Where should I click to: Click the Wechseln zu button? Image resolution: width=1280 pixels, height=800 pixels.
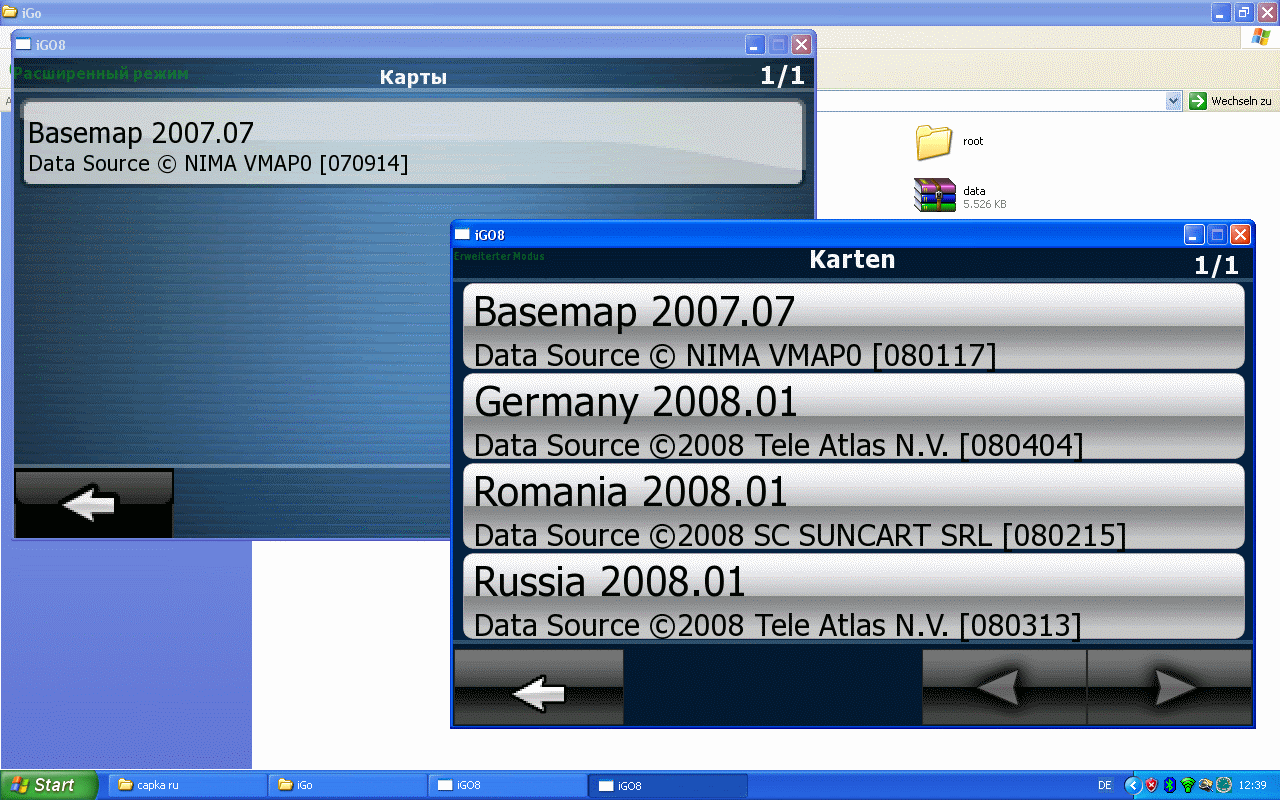tap(1231, 101)
